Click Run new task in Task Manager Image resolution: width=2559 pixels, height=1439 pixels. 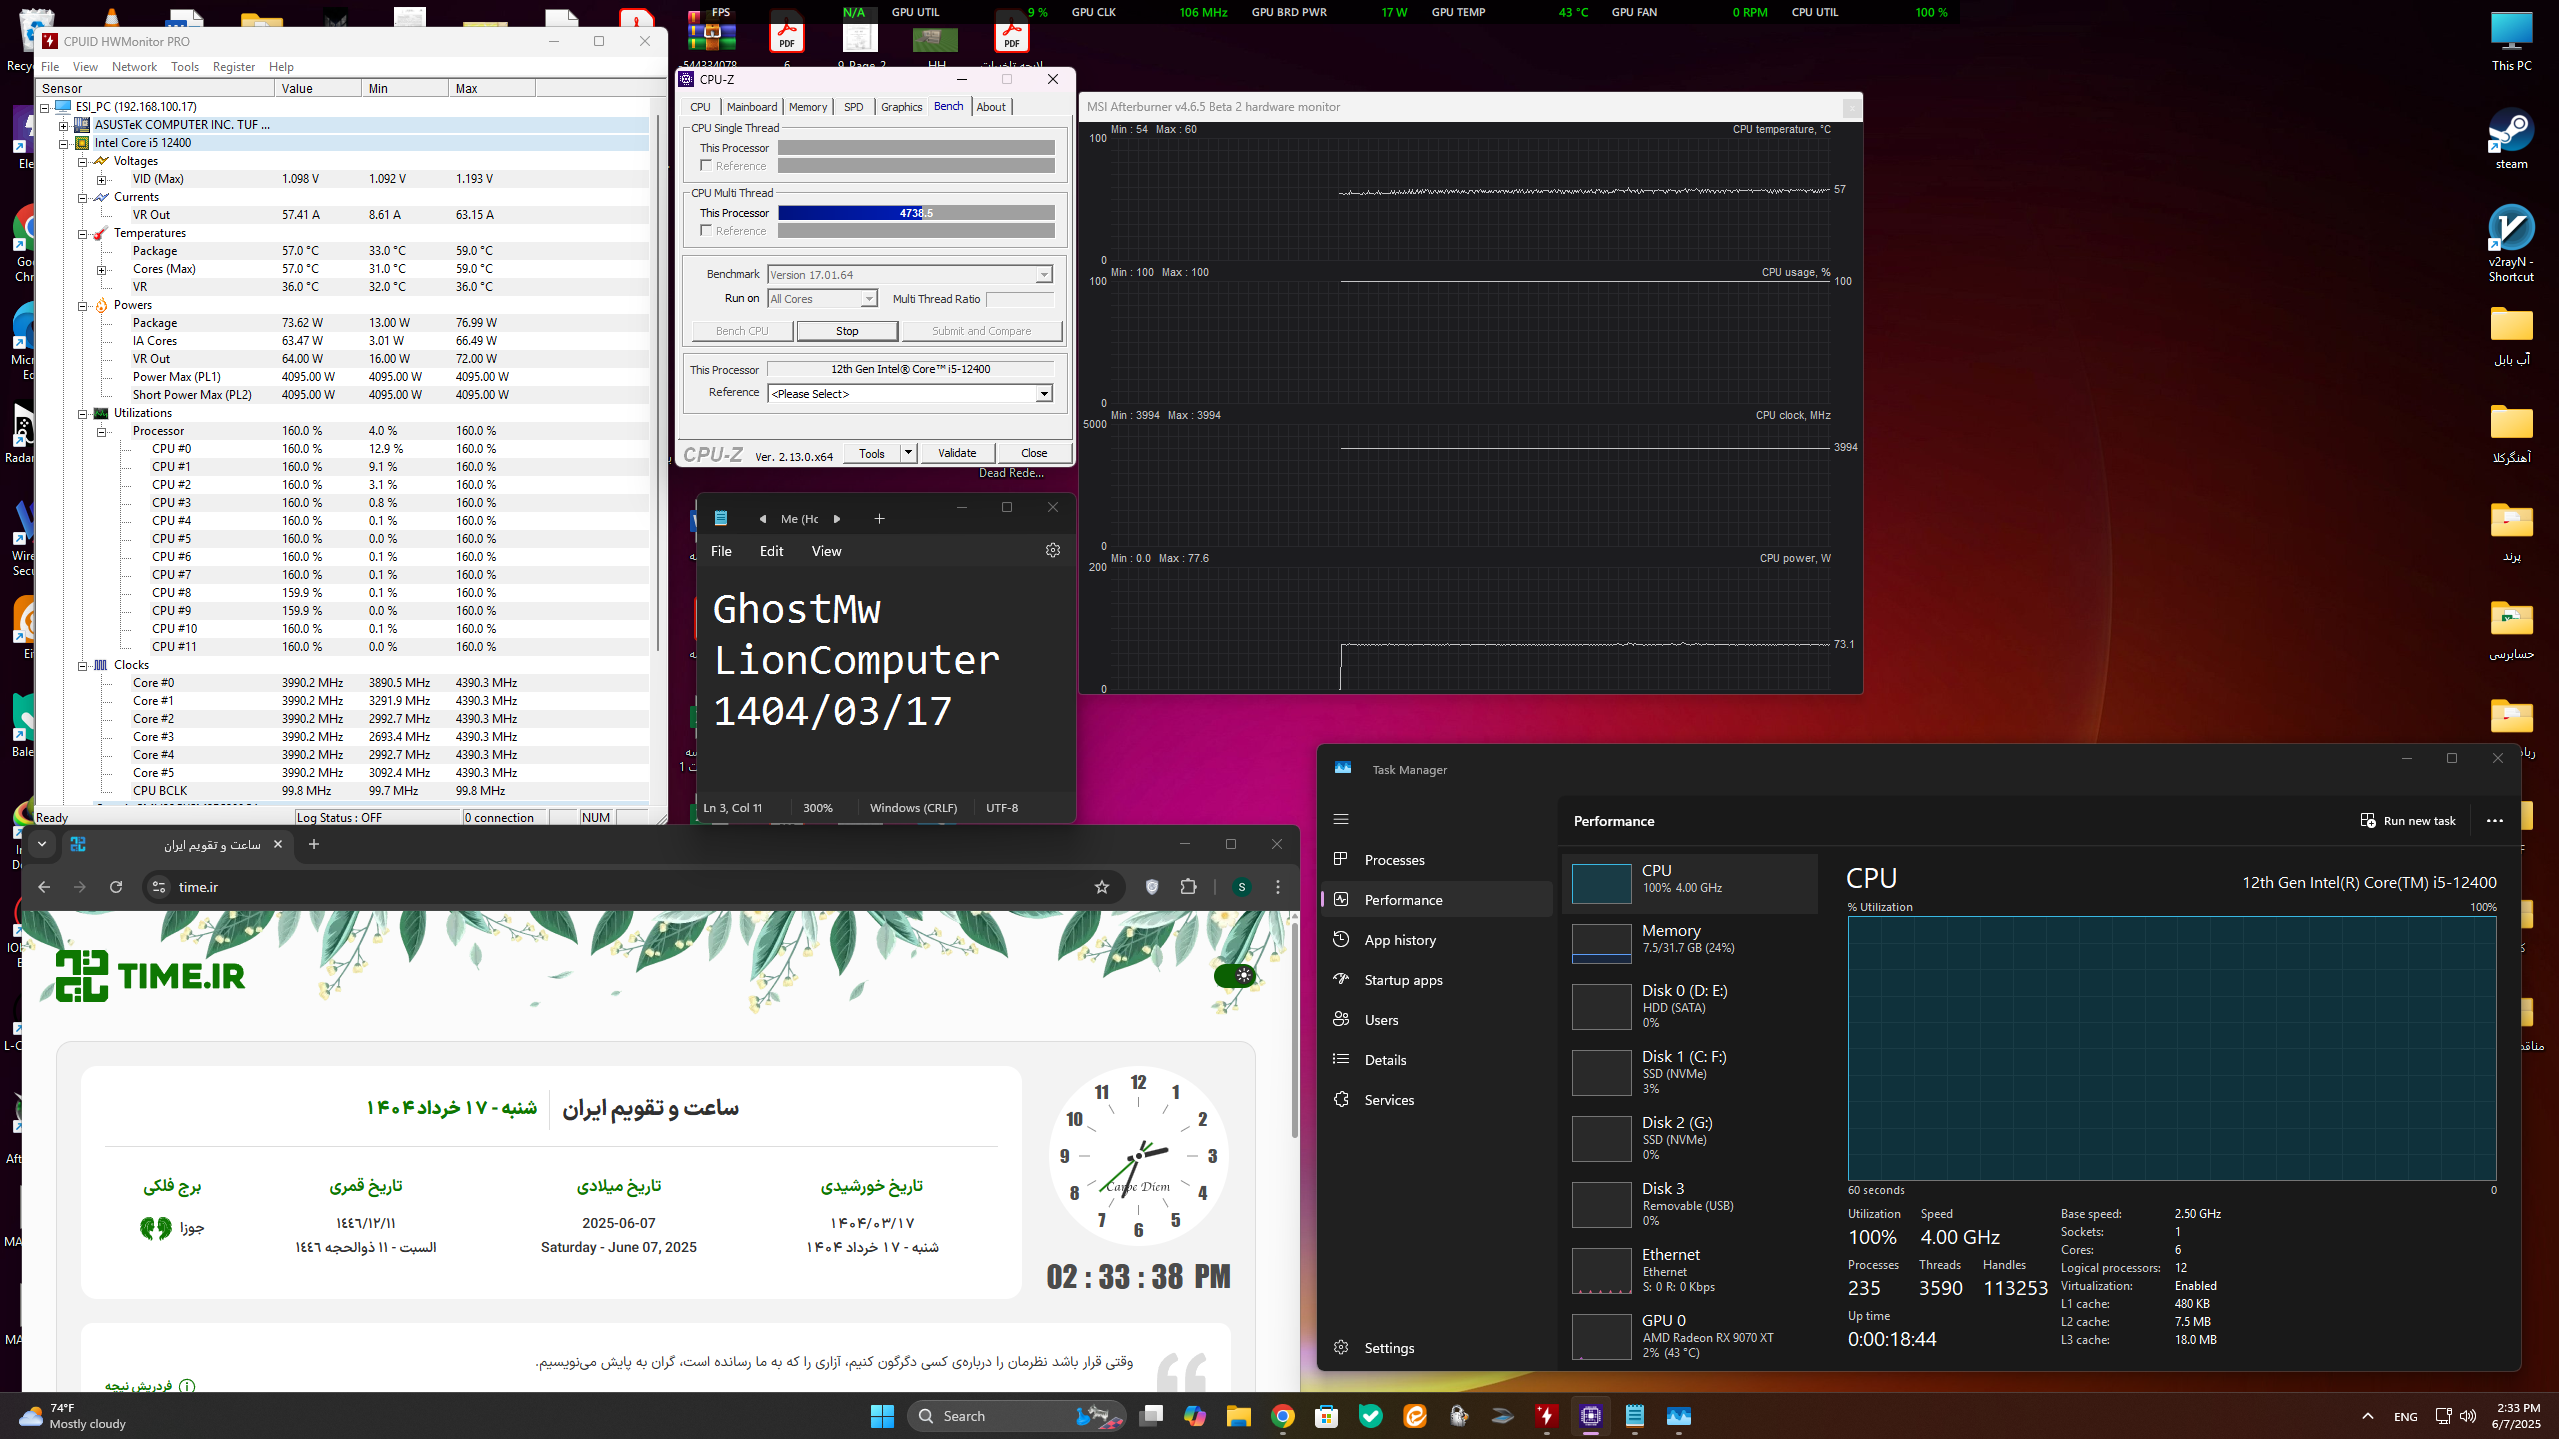pos(2408,821)
